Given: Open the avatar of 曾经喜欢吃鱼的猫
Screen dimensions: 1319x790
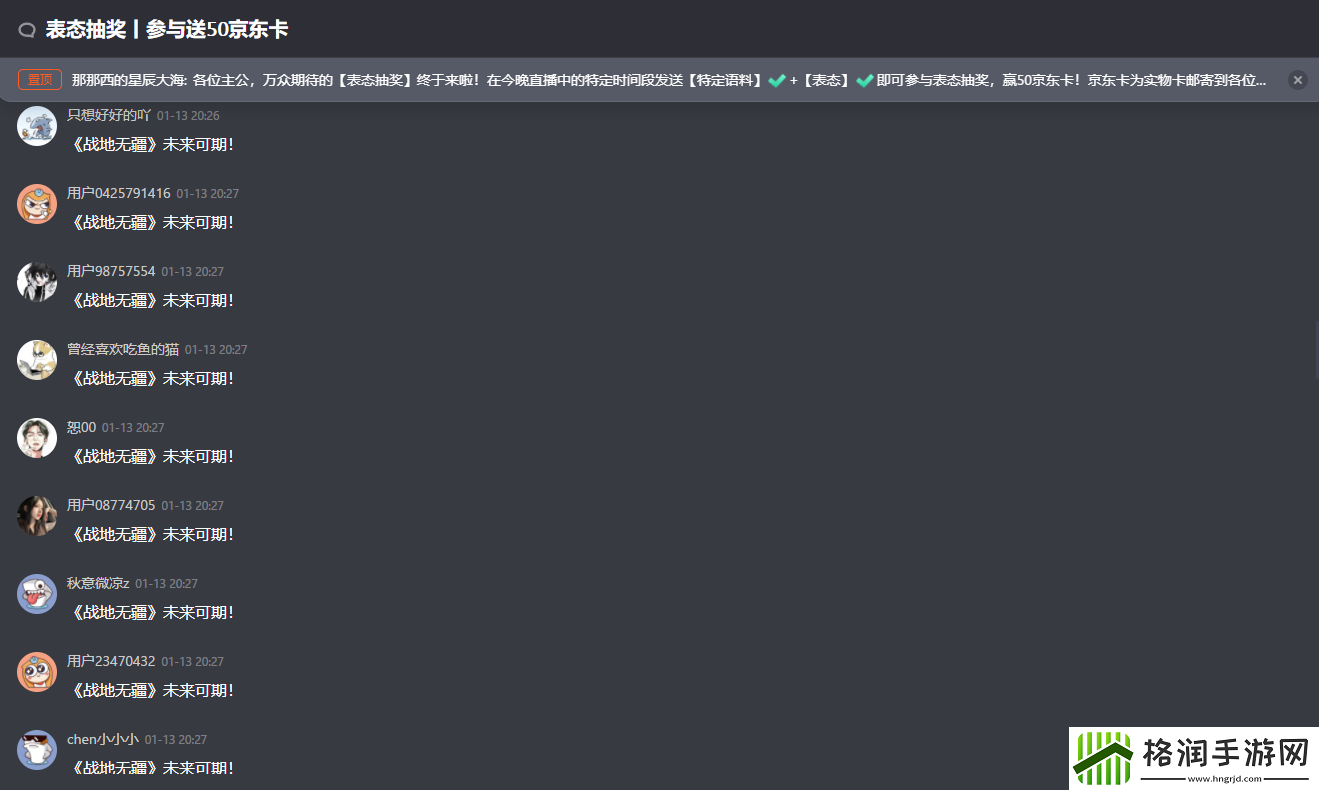Looking at the screenshot, I should 37,360.
